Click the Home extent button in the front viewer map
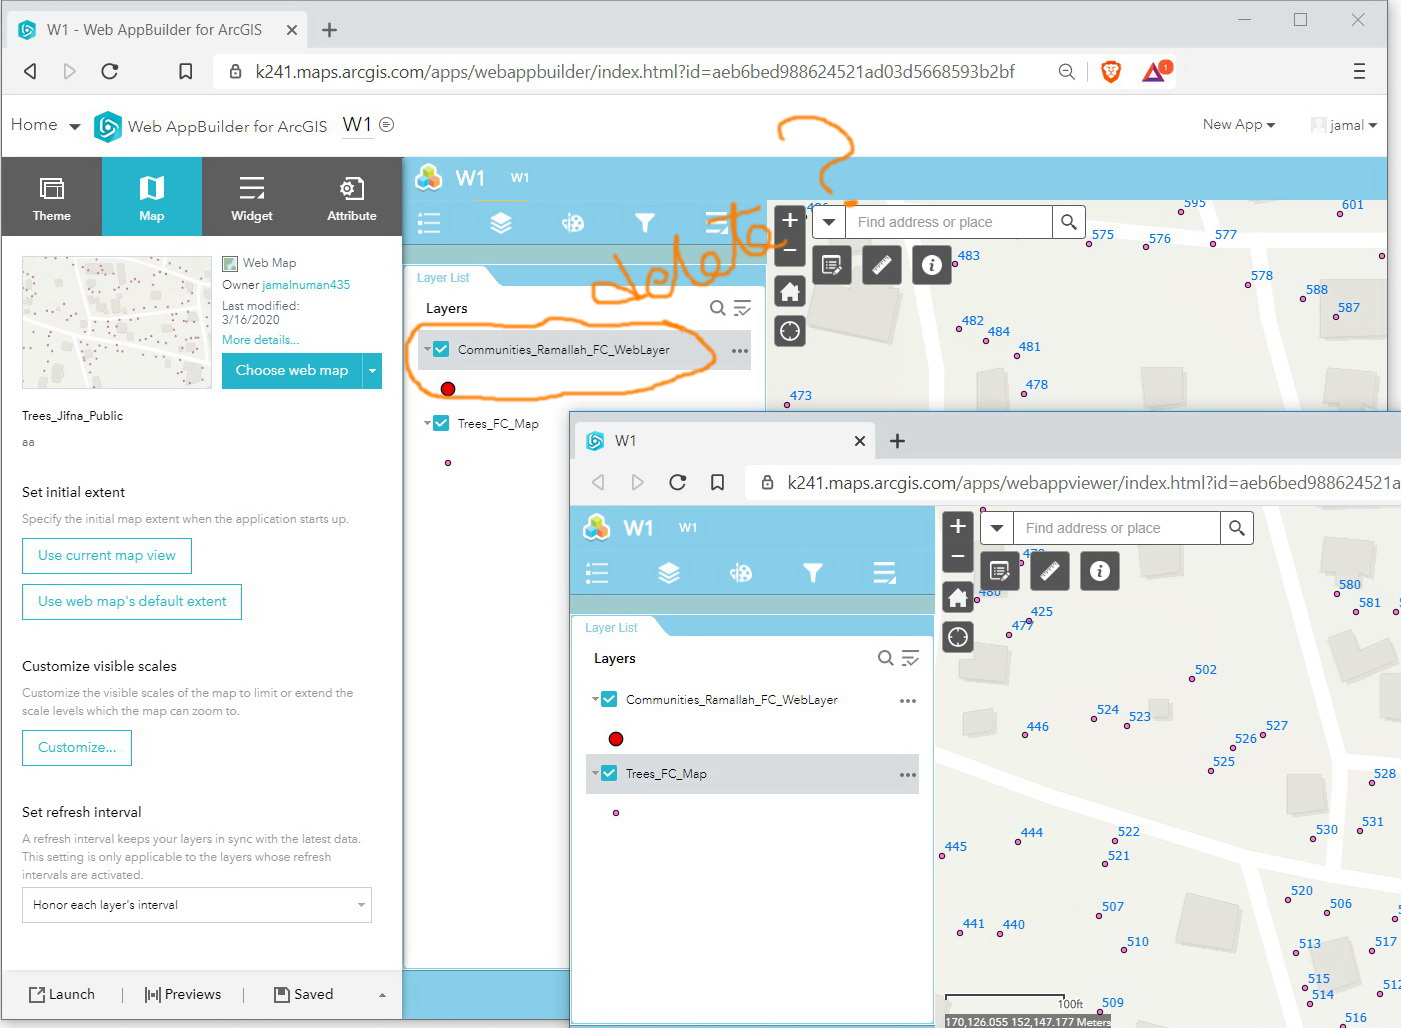Screen dimensions: 1401x1028 (x=958, y=598)
